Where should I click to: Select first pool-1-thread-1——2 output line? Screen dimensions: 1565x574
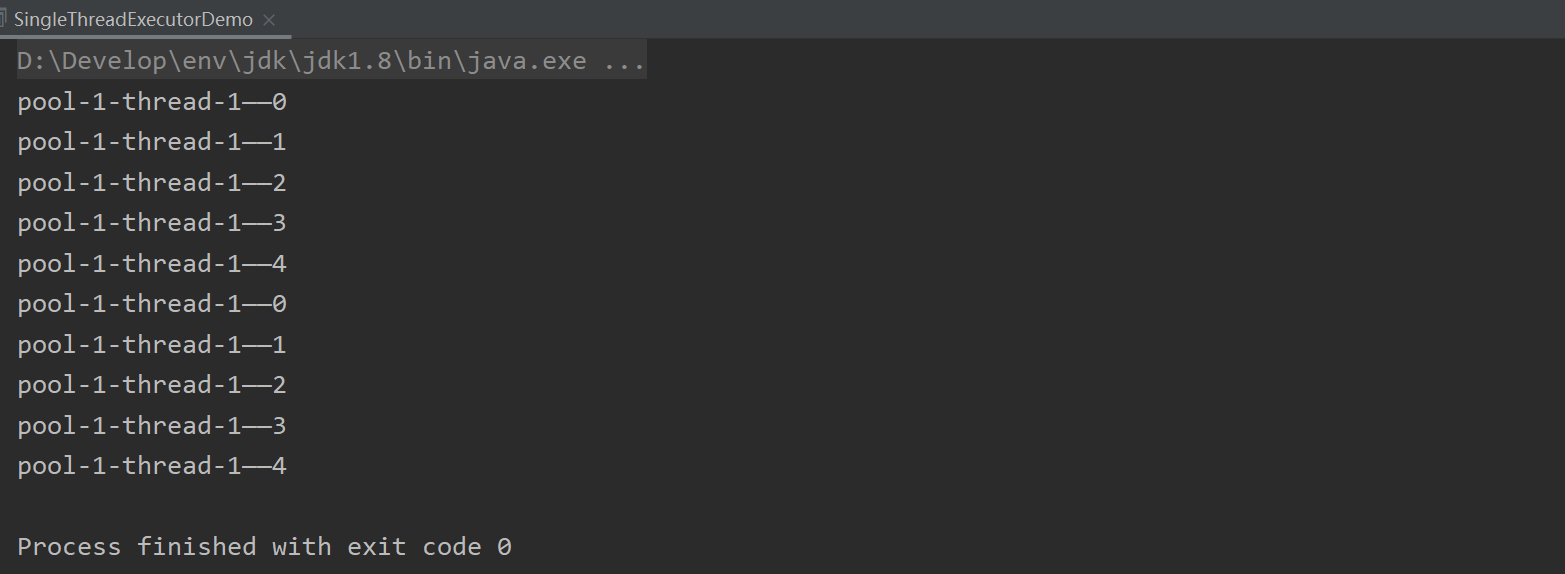click(x=152, y=183)
